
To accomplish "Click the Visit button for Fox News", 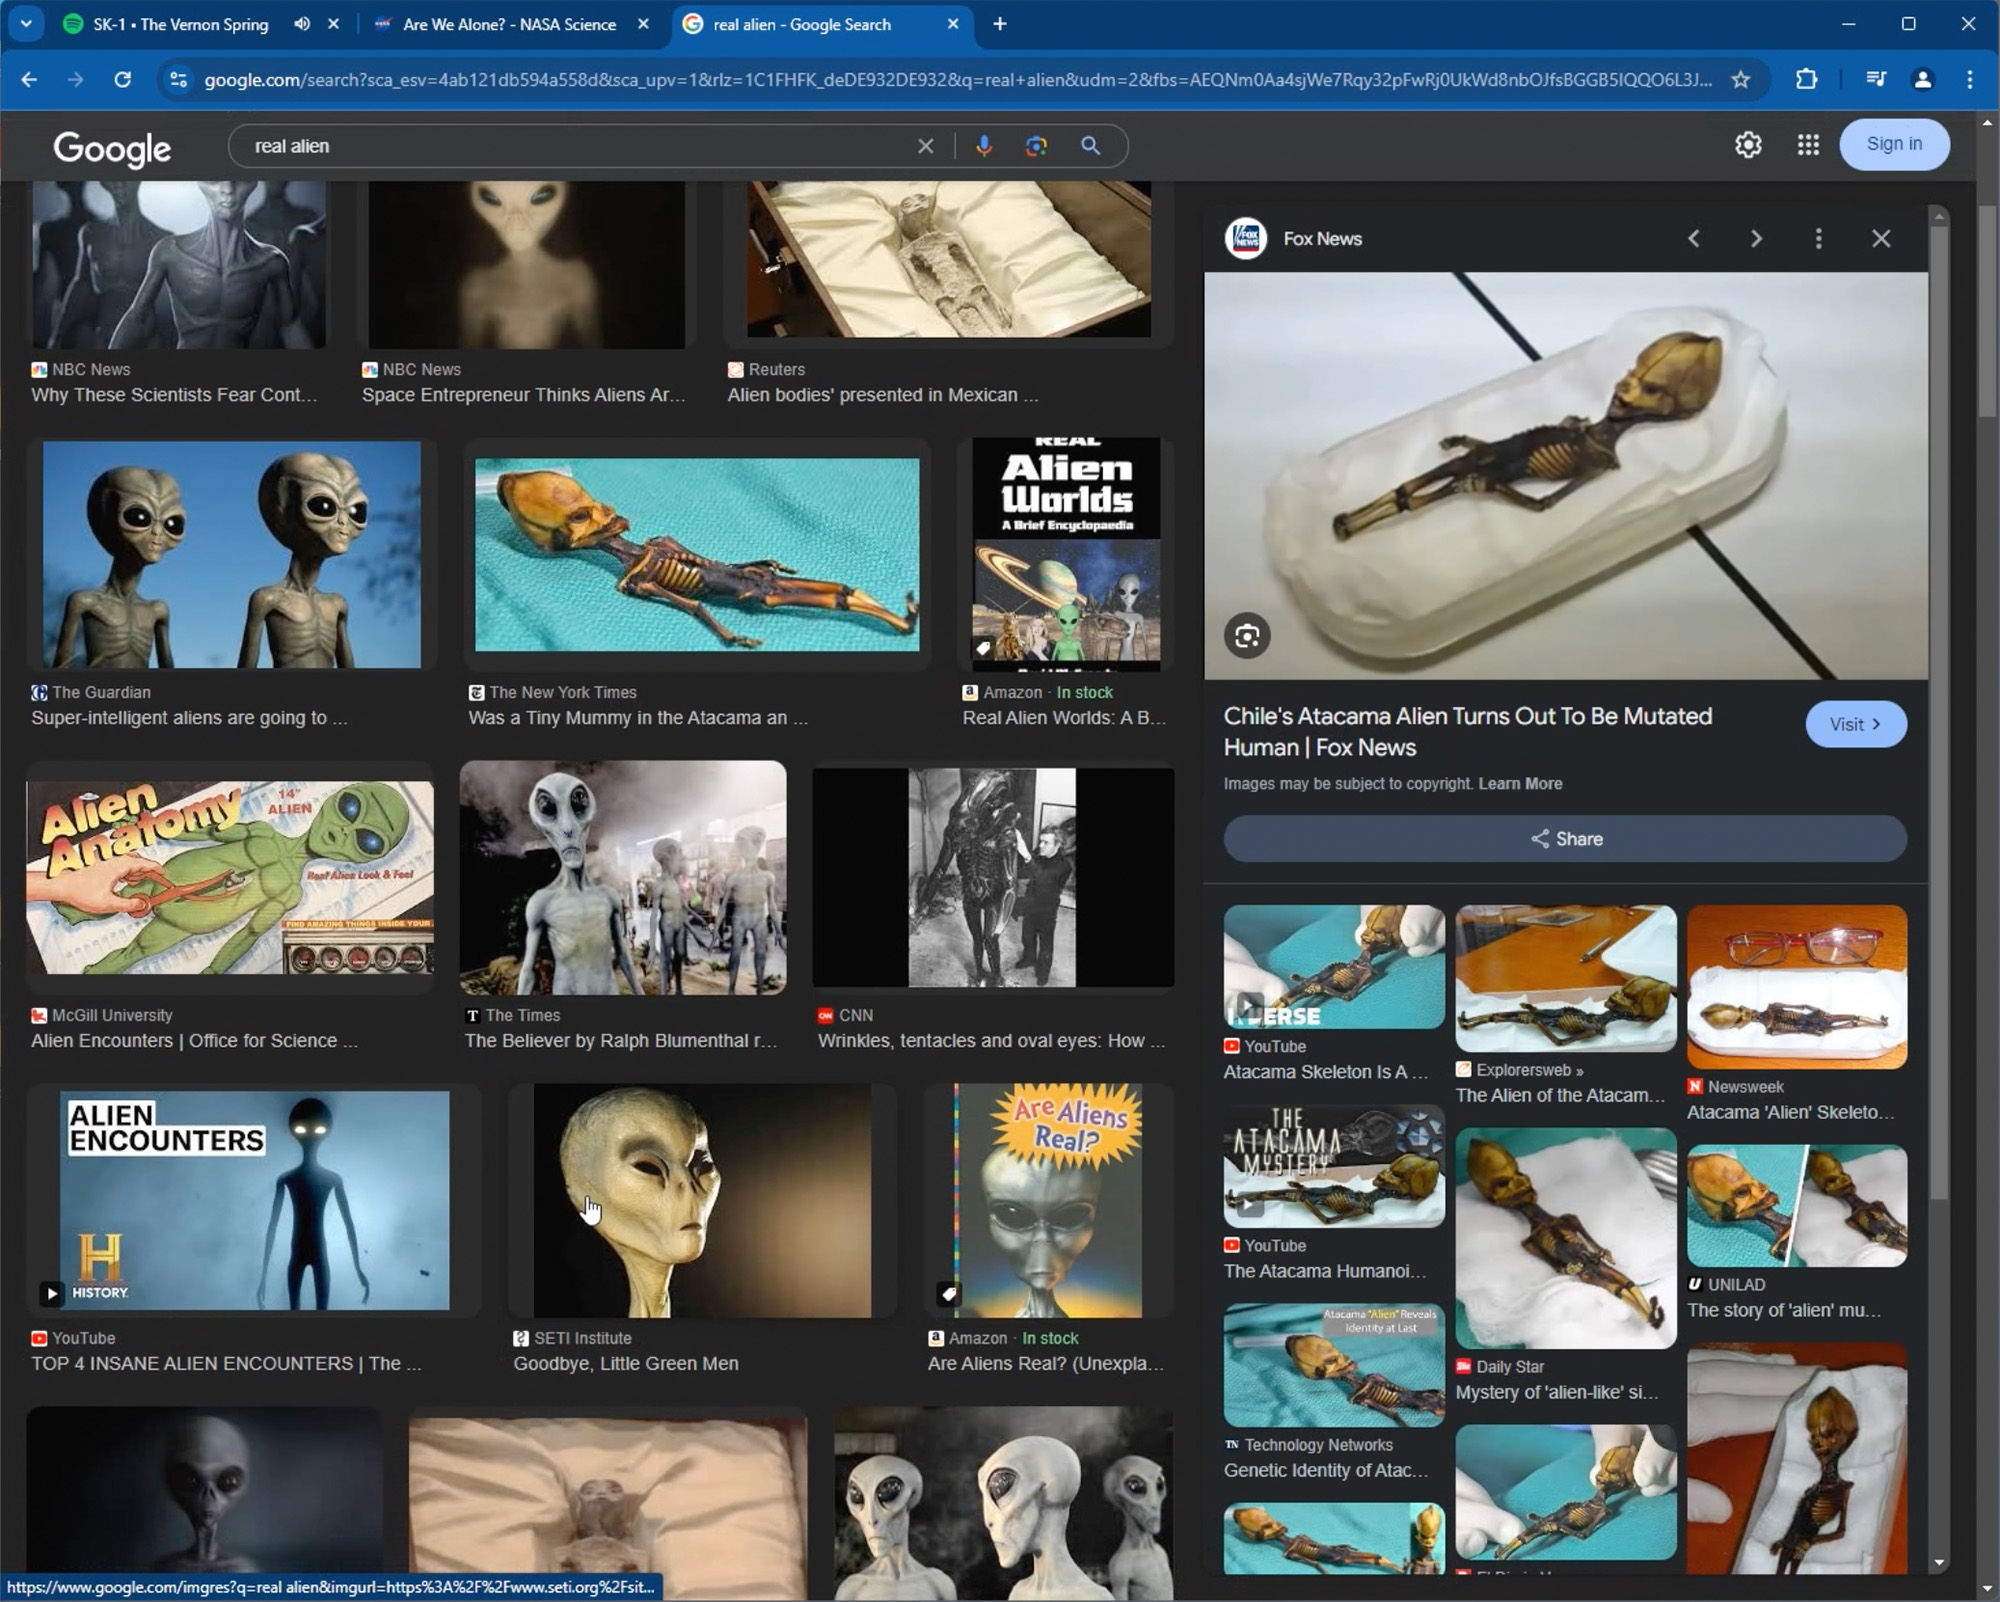I will 1856,724.
